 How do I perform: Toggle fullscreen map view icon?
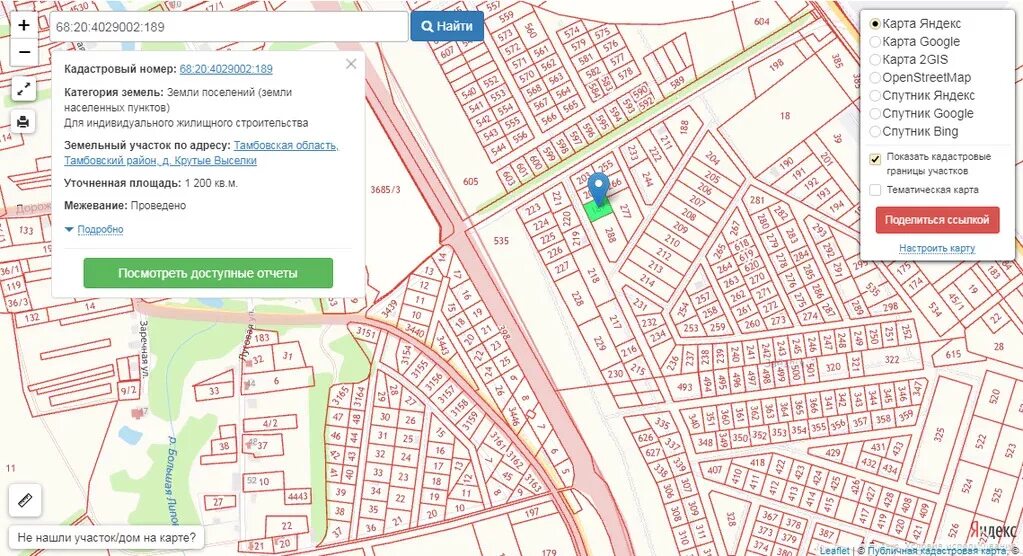pos(23,89)
